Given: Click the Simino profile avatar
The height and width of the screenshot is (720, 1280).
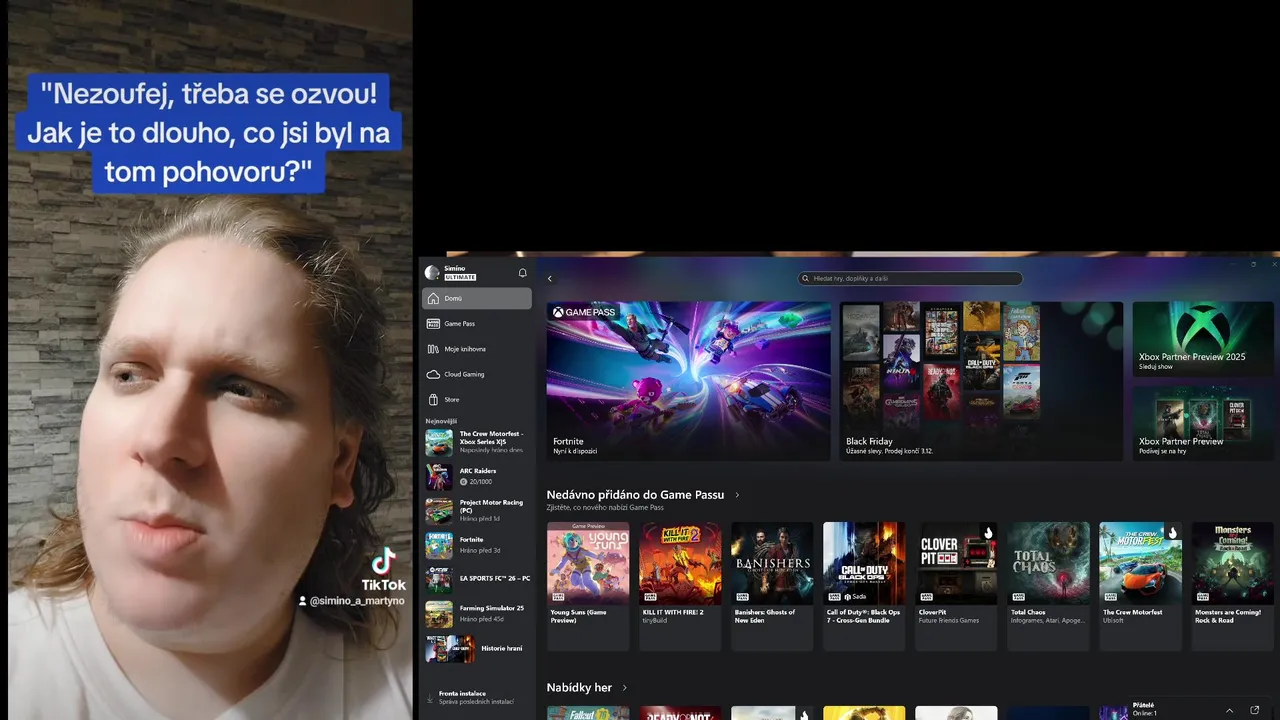Looking at the screenshot, I should 432,273.
